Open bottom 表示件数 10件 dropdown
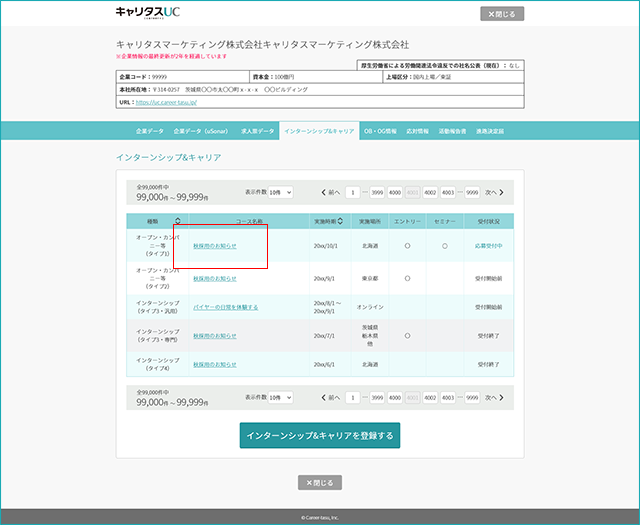Viewport: 640px width, 525px height. [x=280, y=397]
